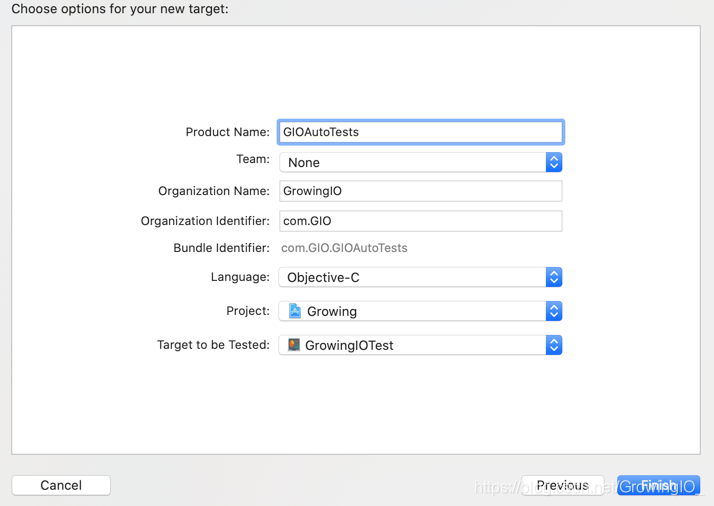714x506 pixels.
Task: Open the Project dropdown showing Growing
Action: pos(420,311)
